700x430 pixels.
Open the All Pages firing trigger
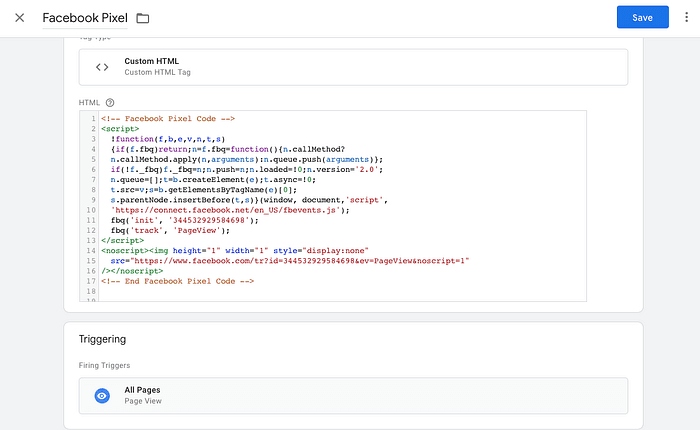tap(353, 396)
